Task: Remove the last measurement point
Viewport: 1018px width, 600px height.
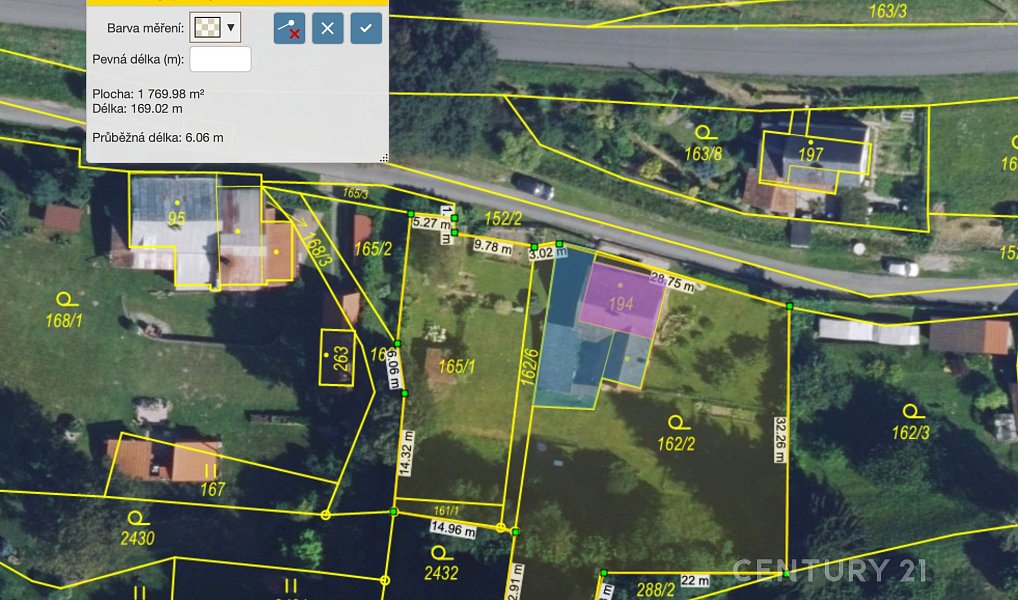Action: (x=289, y=29)
